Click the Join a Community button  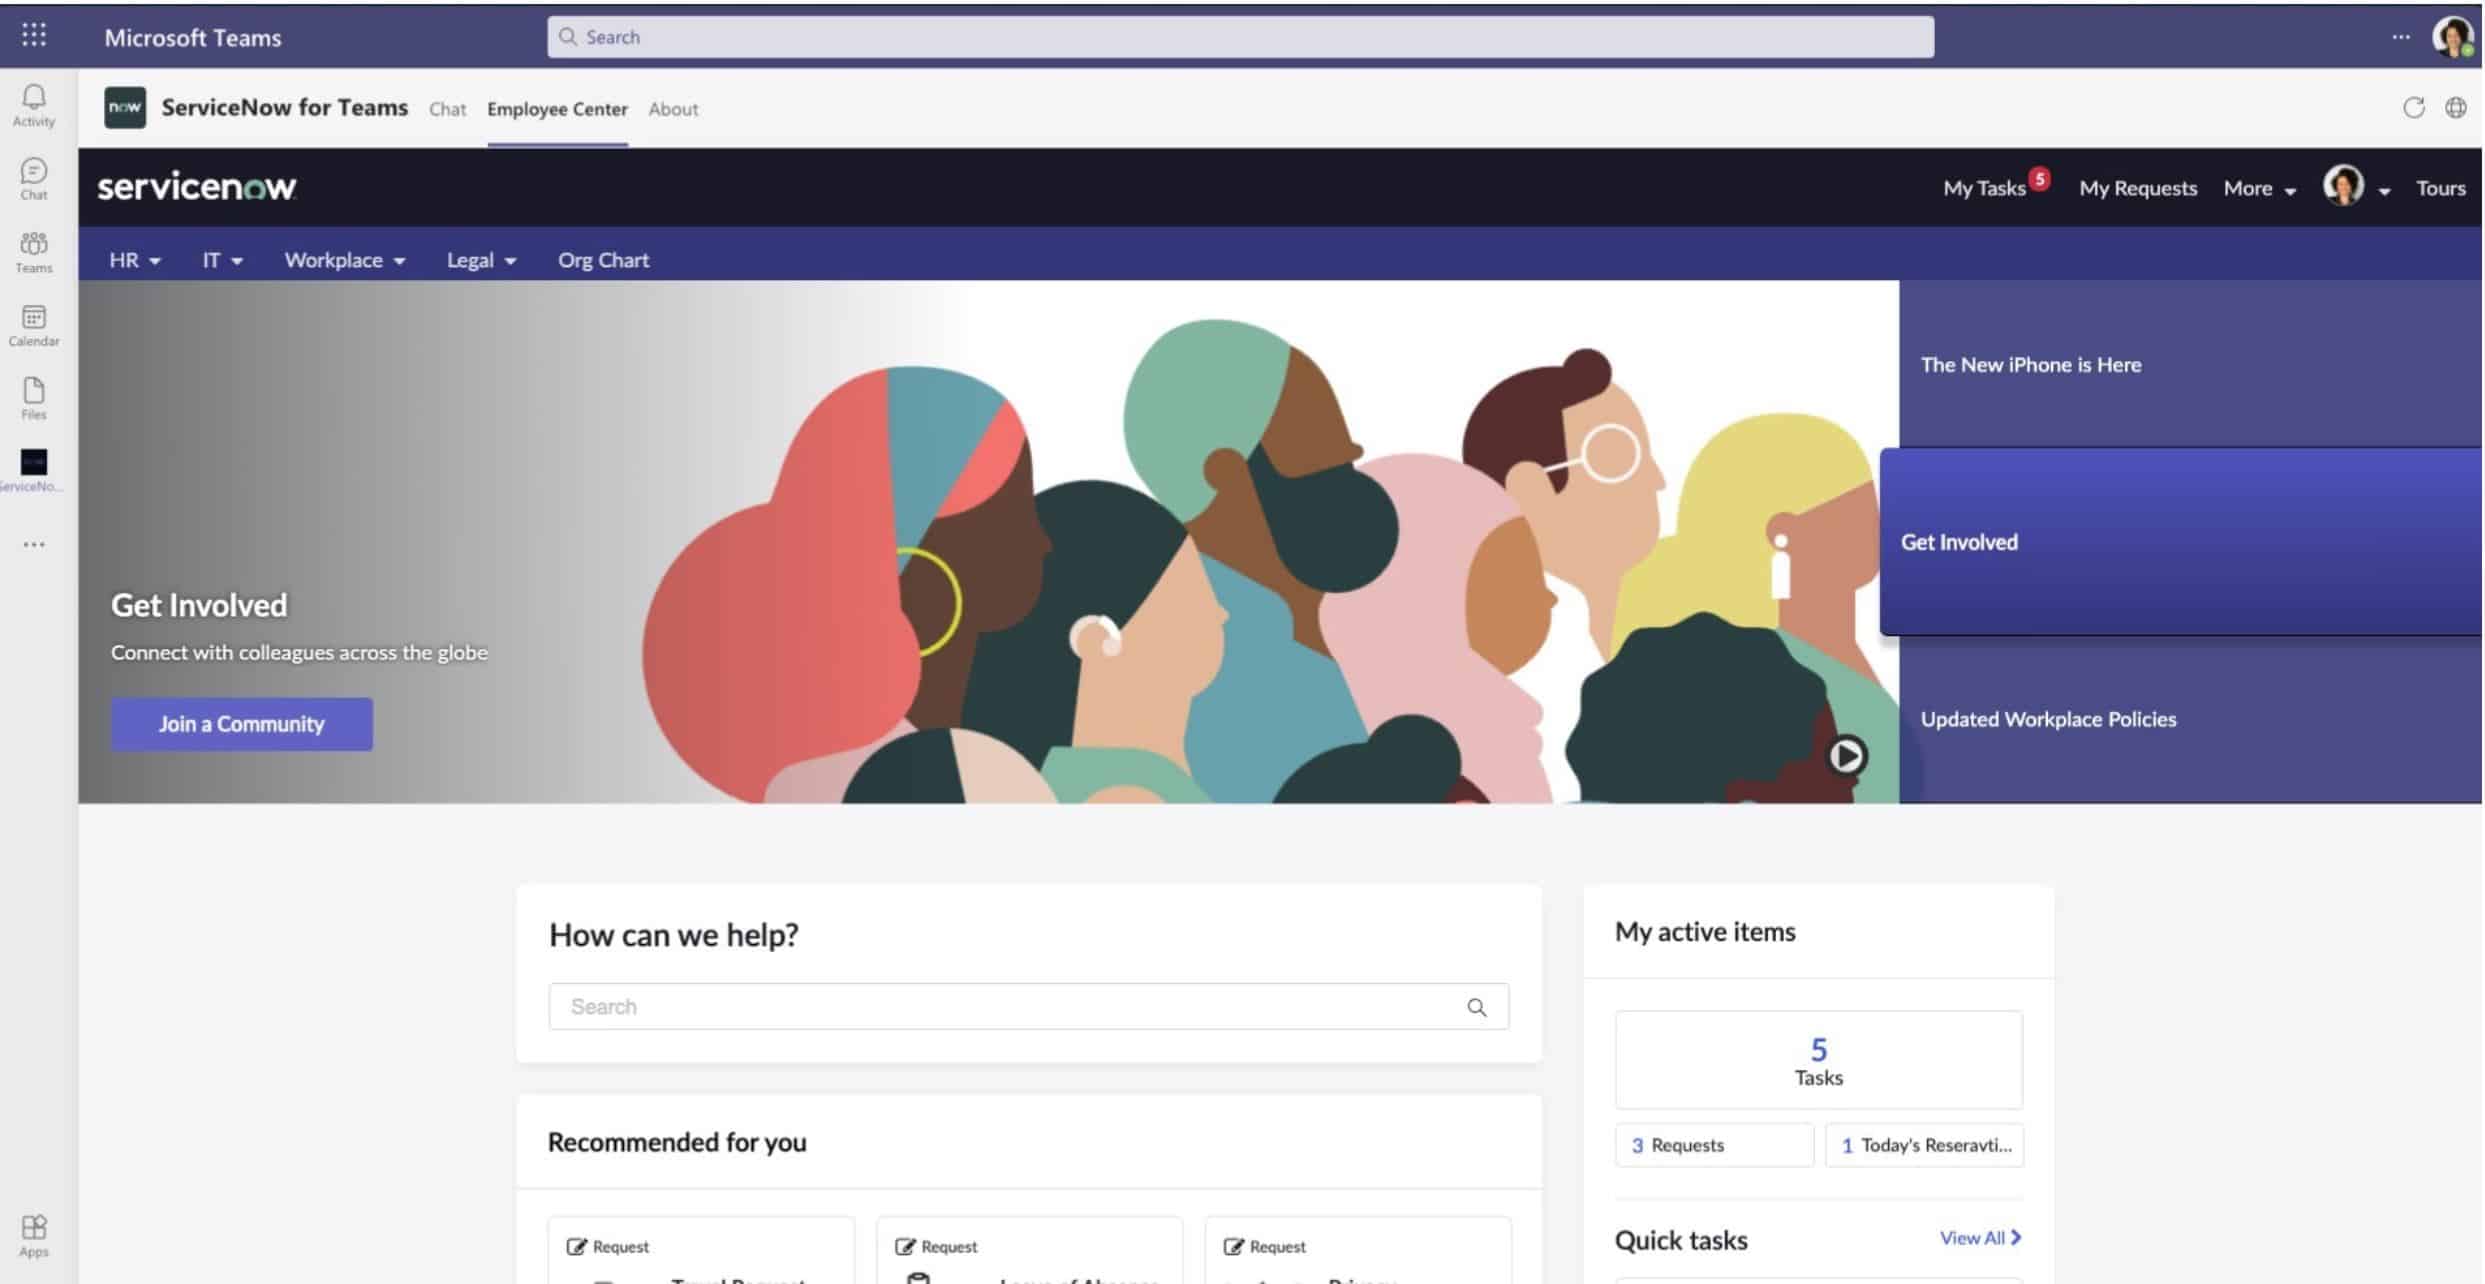click(x=241, y=722)
